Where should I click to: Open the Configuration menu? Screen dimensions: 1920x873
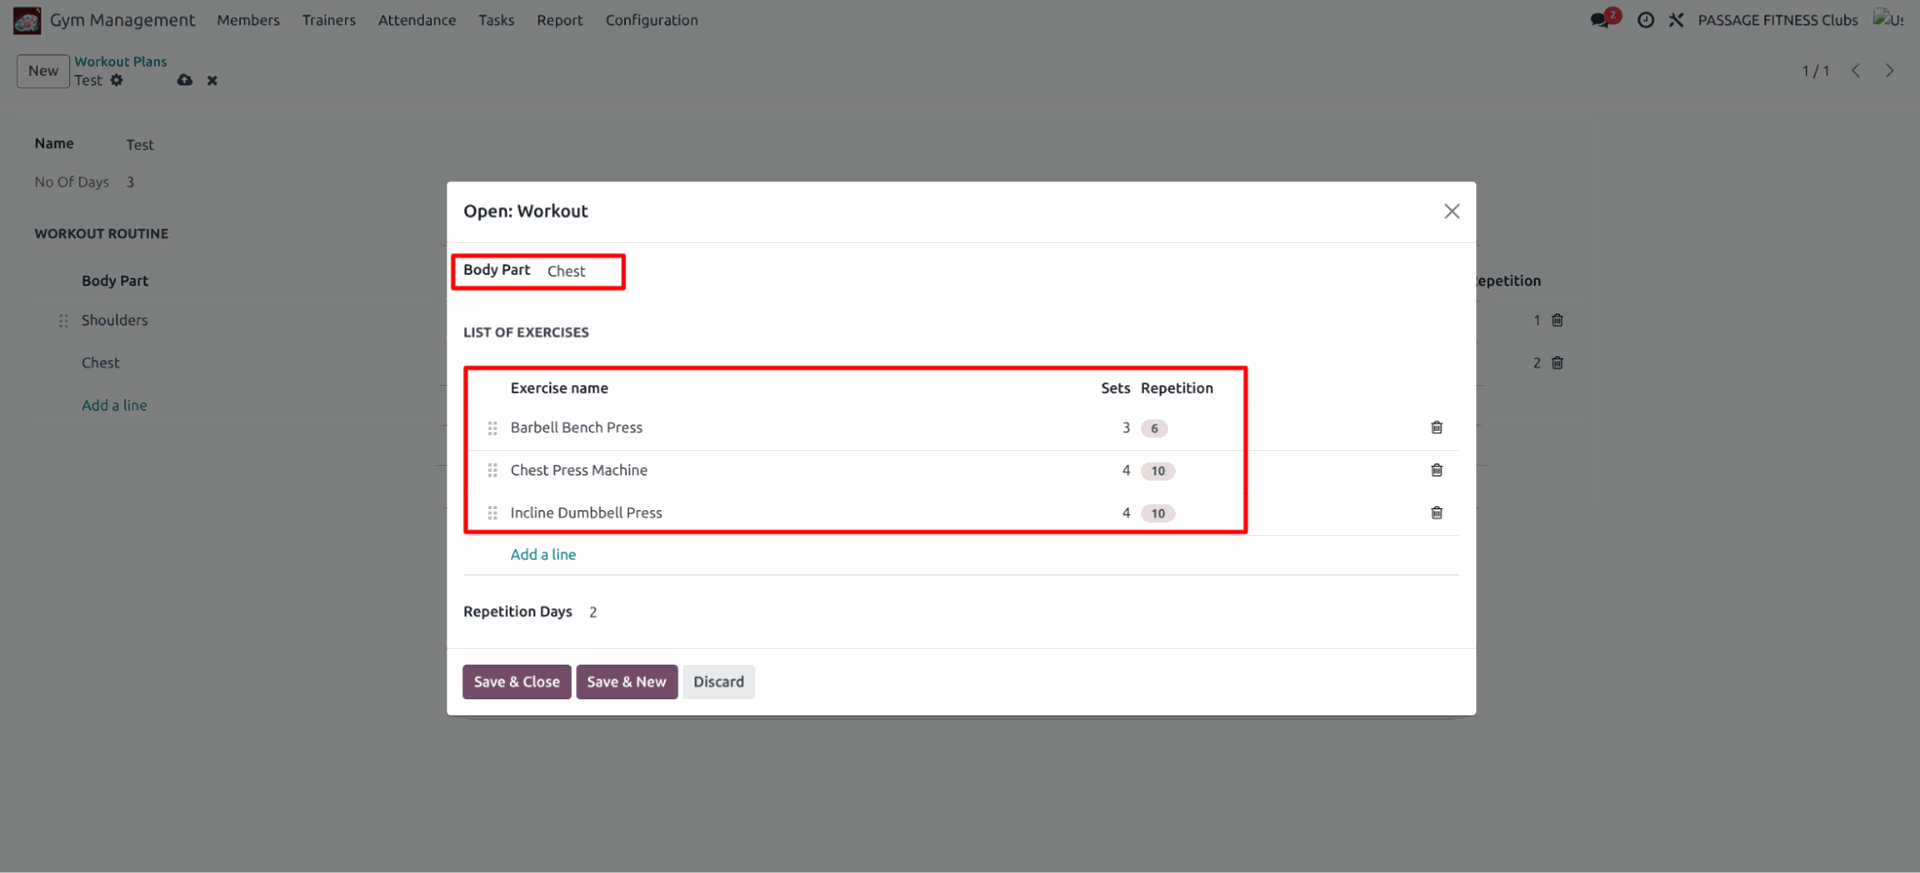[651, 20]
